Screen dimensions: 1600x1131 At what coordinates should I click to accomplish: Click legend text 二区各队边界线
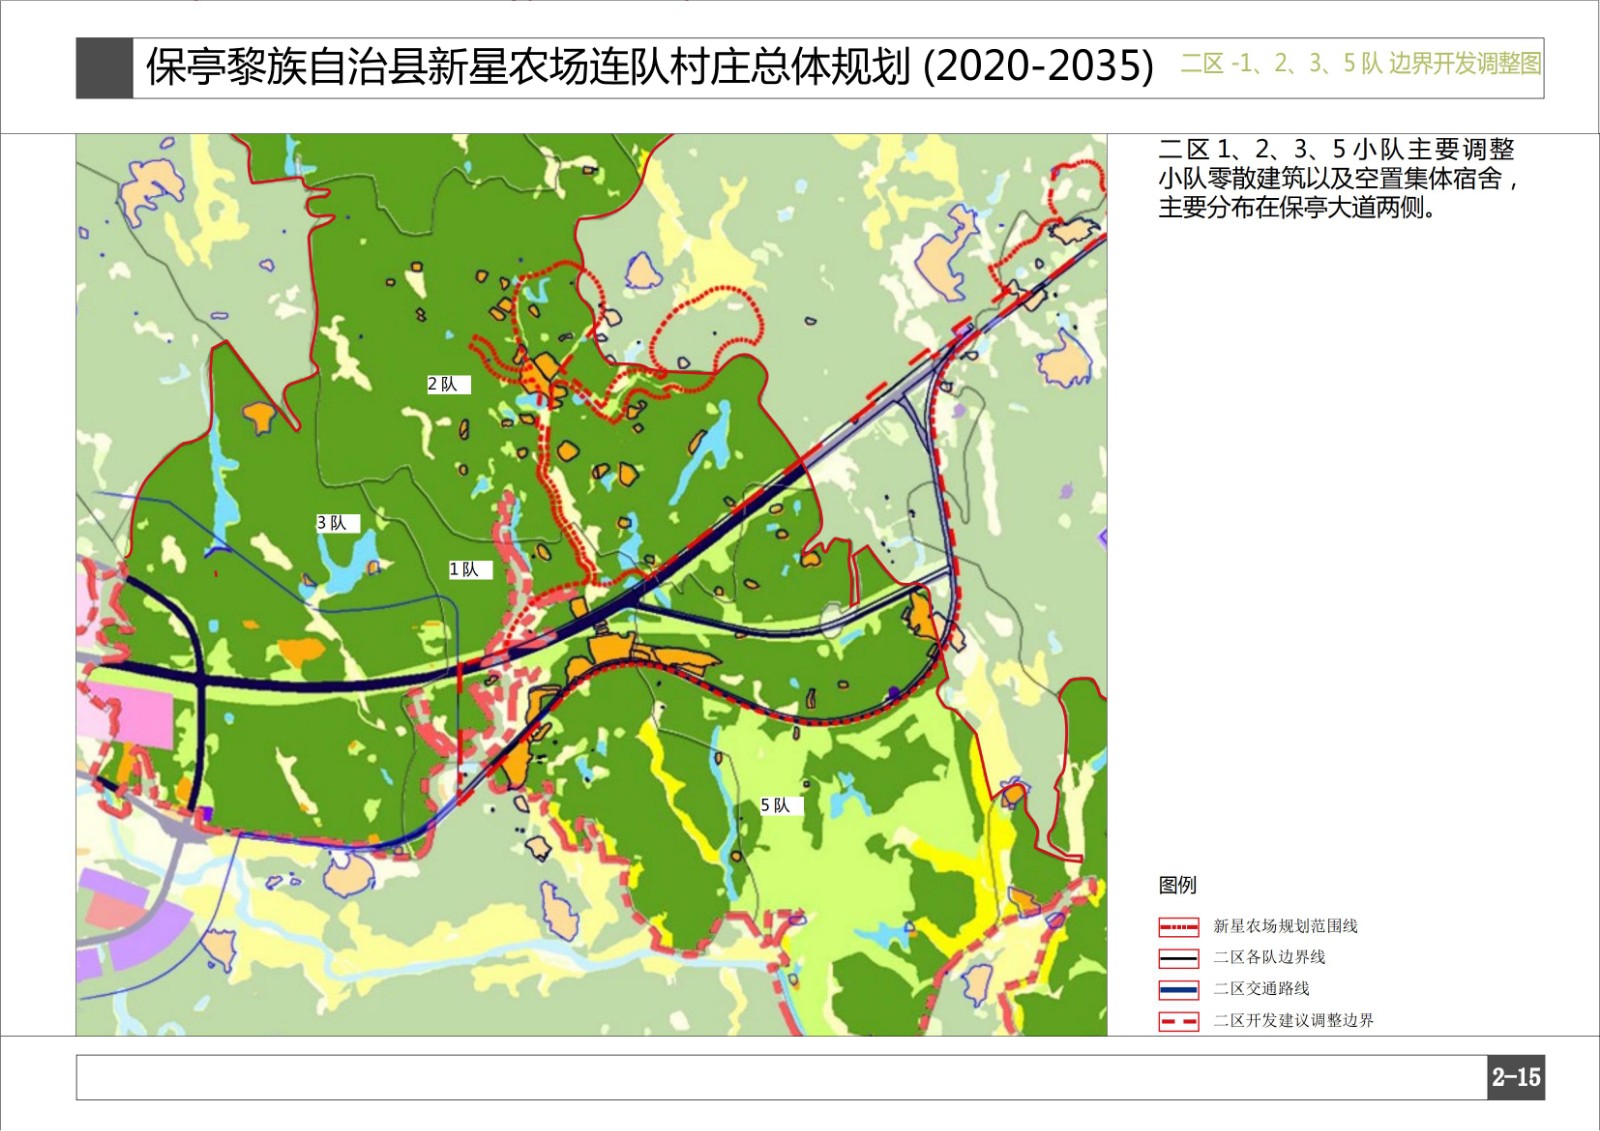[1269, 957]
